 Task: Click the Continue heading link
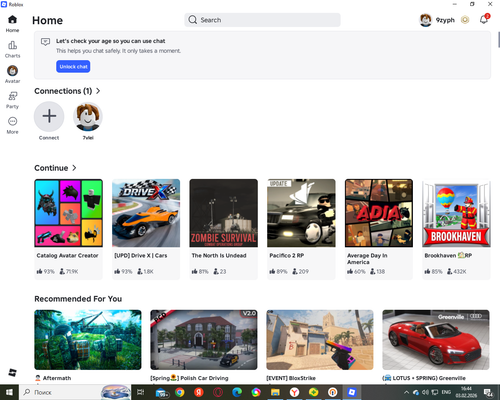[x=51, y=168]
